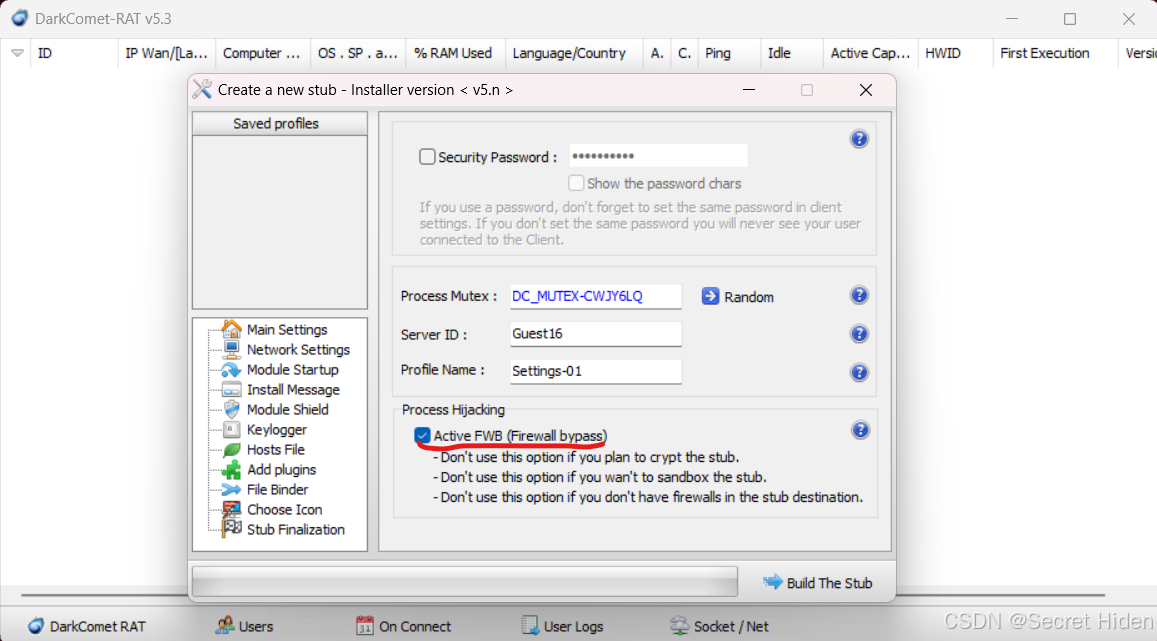The height and width of the screenshot is (641, 1157).
Task: Sort by HWID column header
Action: (955, 53)
